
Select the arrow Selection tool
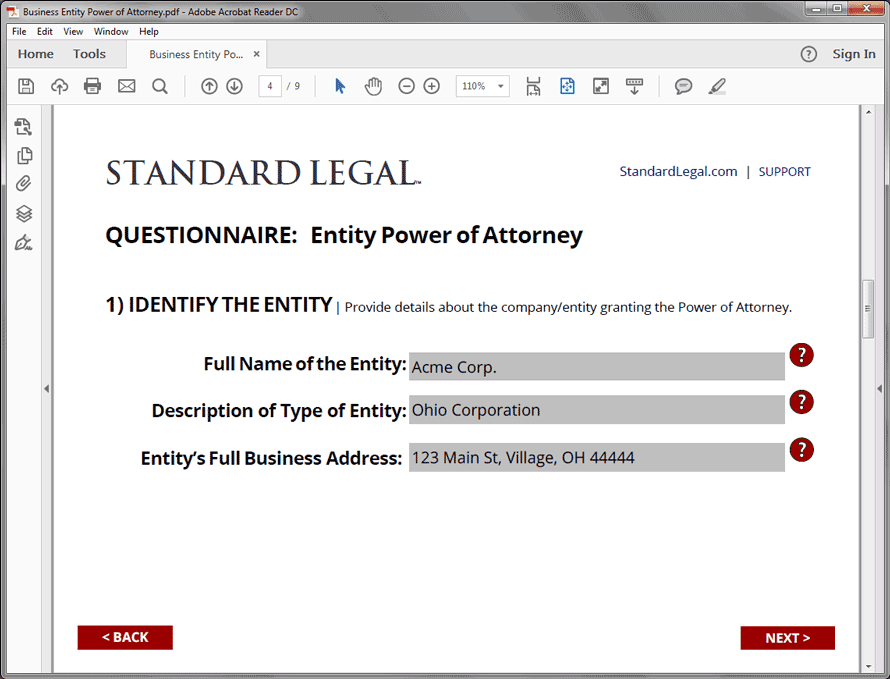[340, 86]
